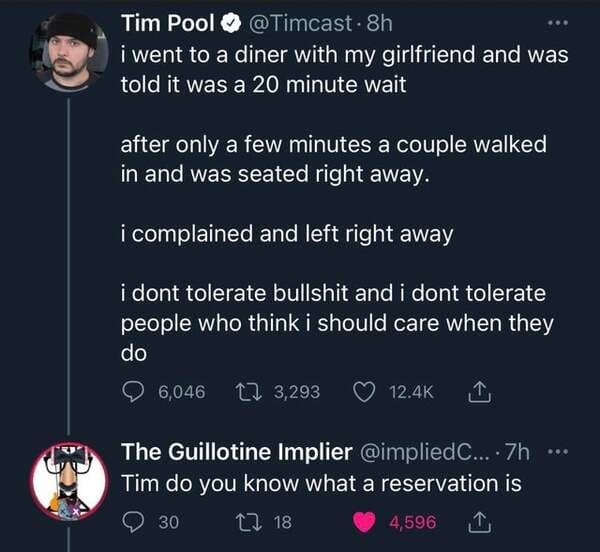Retweet the tweet with 3,293 retweets
Viewport: 600px width, 552px height.
(x=248, y=392)
